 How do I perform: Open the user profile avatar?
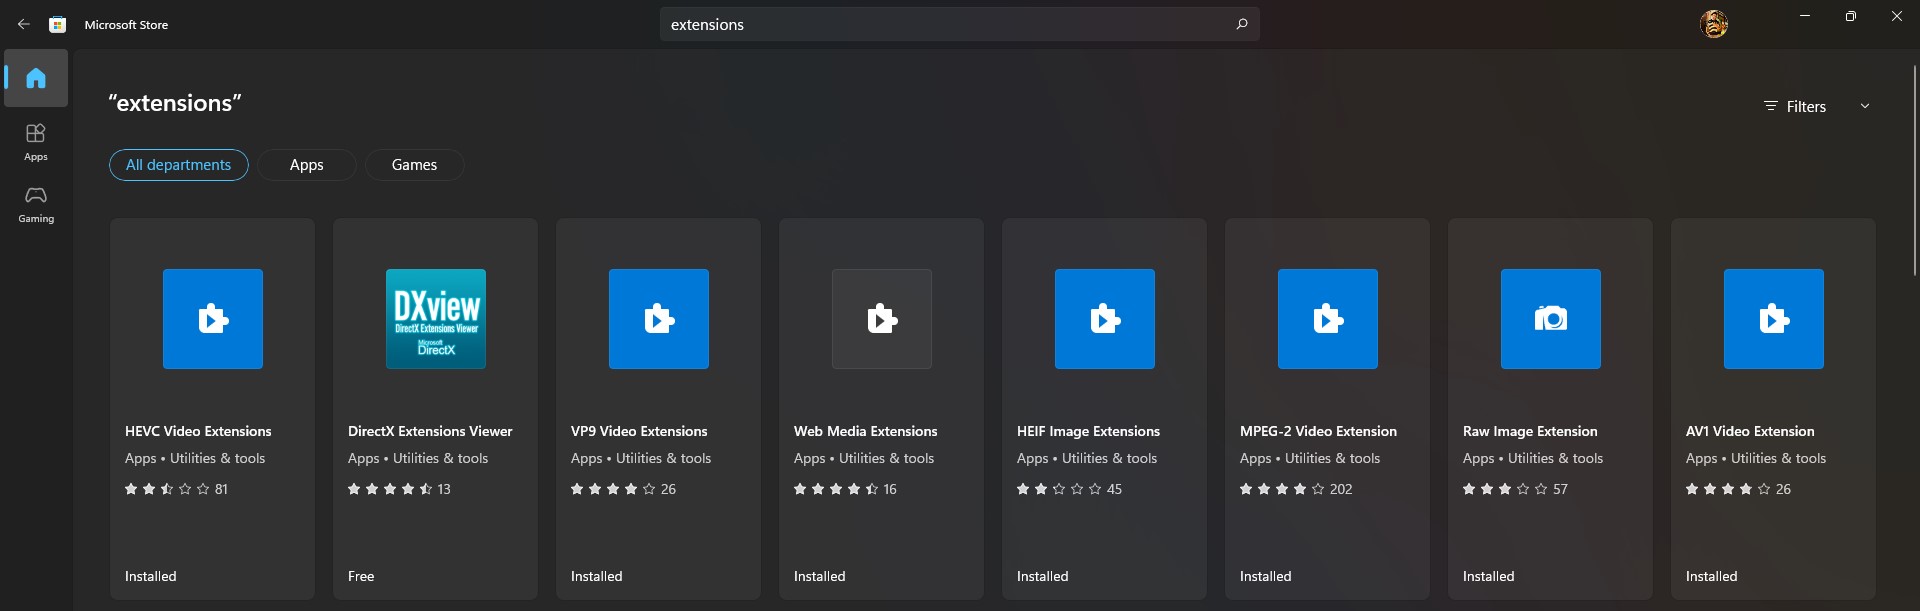(x=1714, y=24)
